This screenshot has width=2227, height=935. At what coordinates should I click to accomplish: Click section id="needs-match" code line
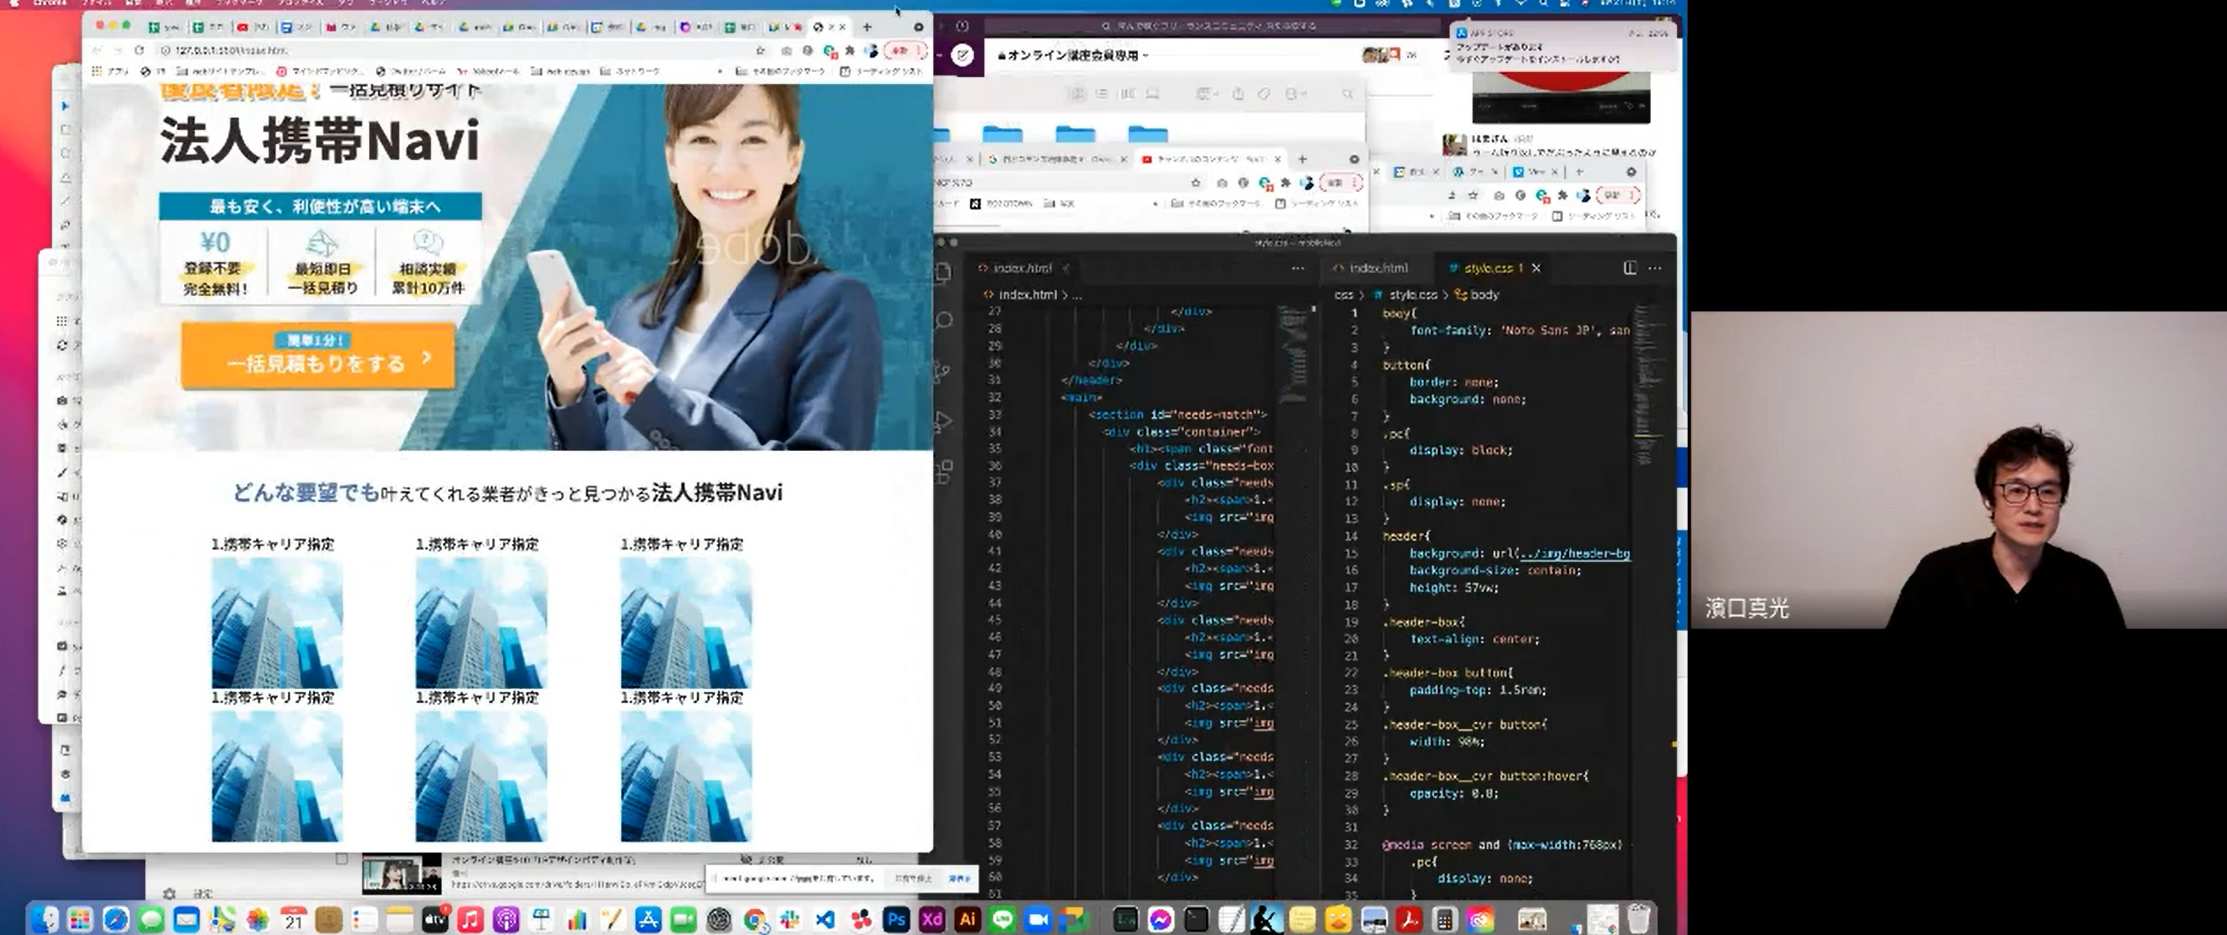1178,414
